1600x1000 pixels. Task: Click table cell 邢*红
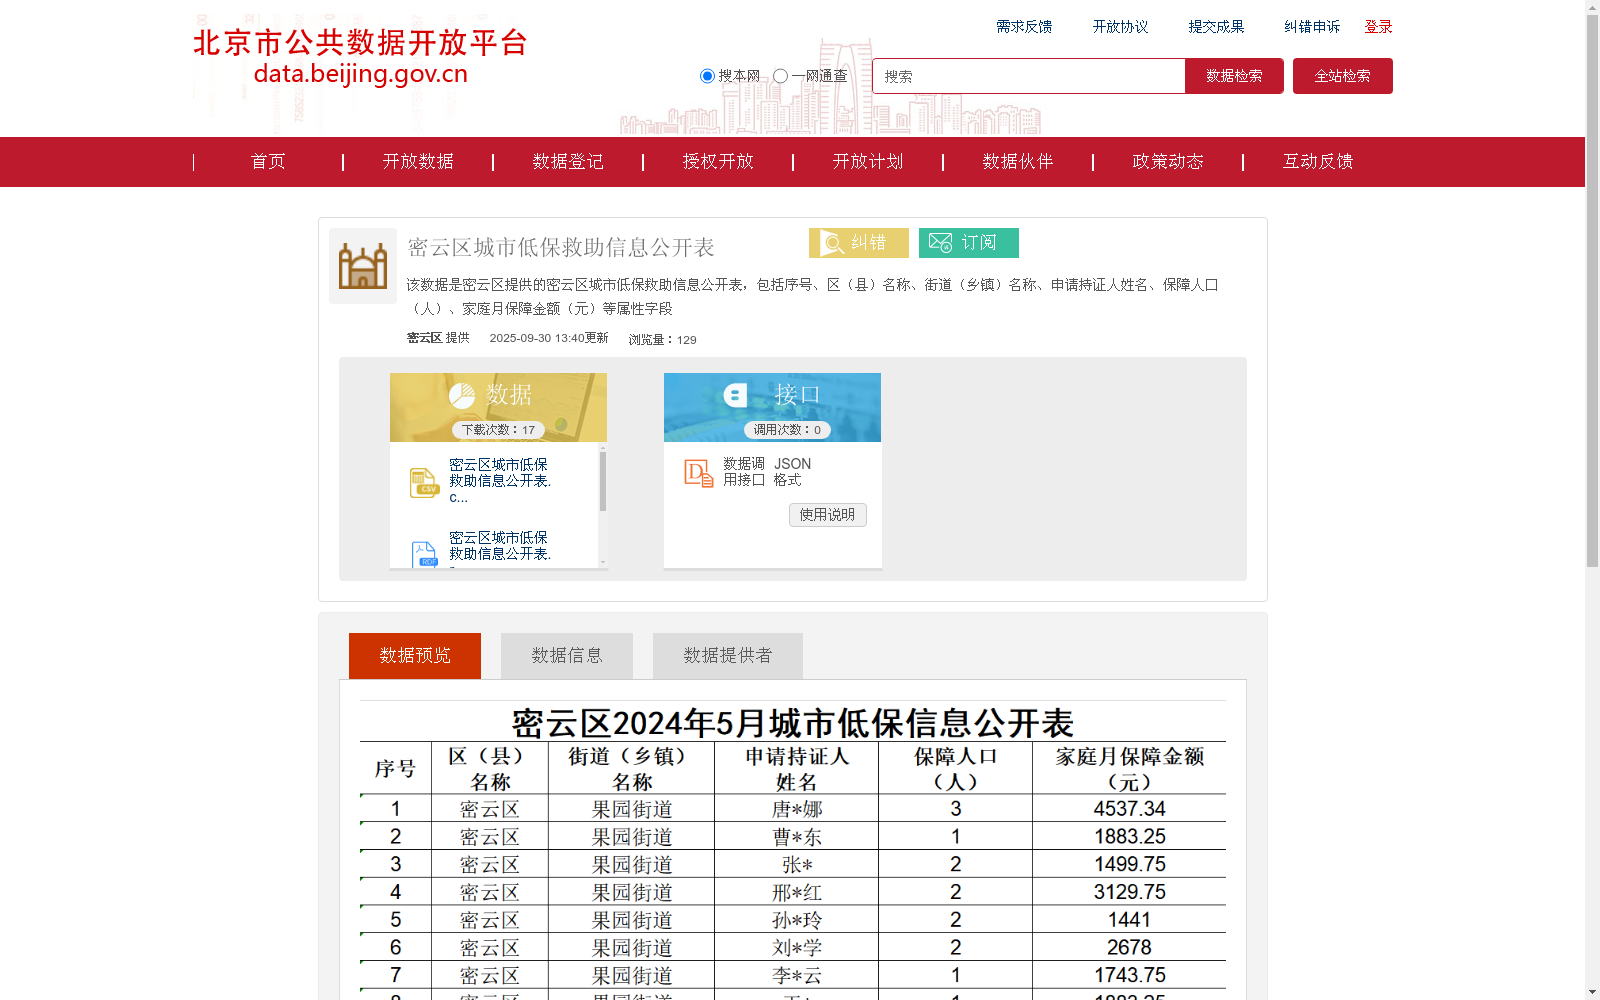[x=797, y=892]
